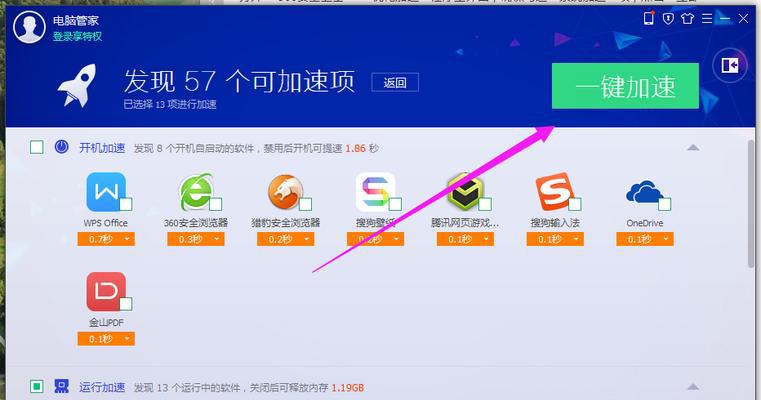
Task: Click the 登录享特权 link
Action: 77,36
